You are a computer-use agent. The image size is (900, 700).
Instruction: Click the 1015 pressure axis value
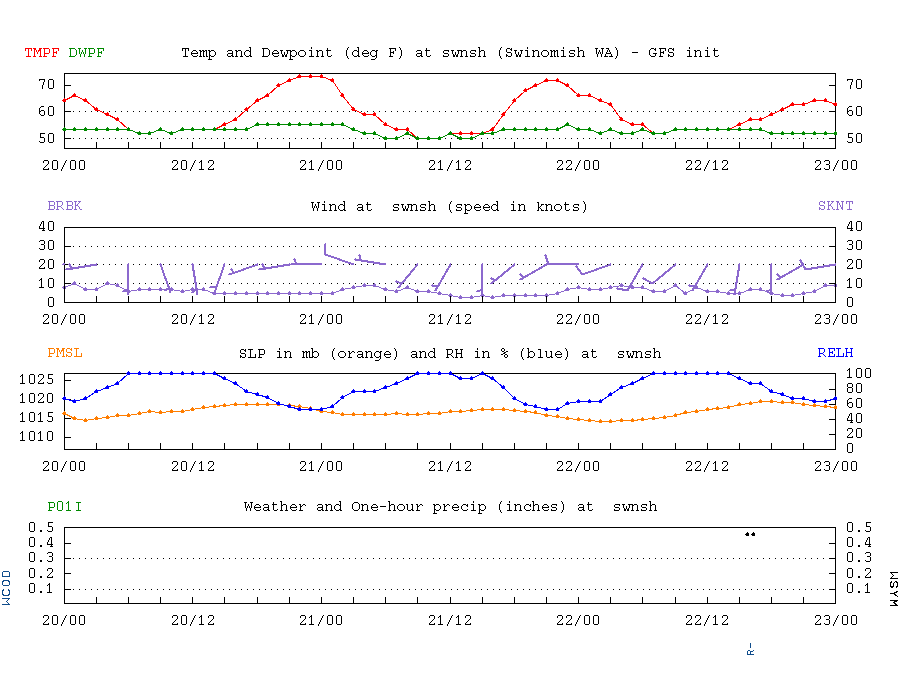tap(37, 417)
